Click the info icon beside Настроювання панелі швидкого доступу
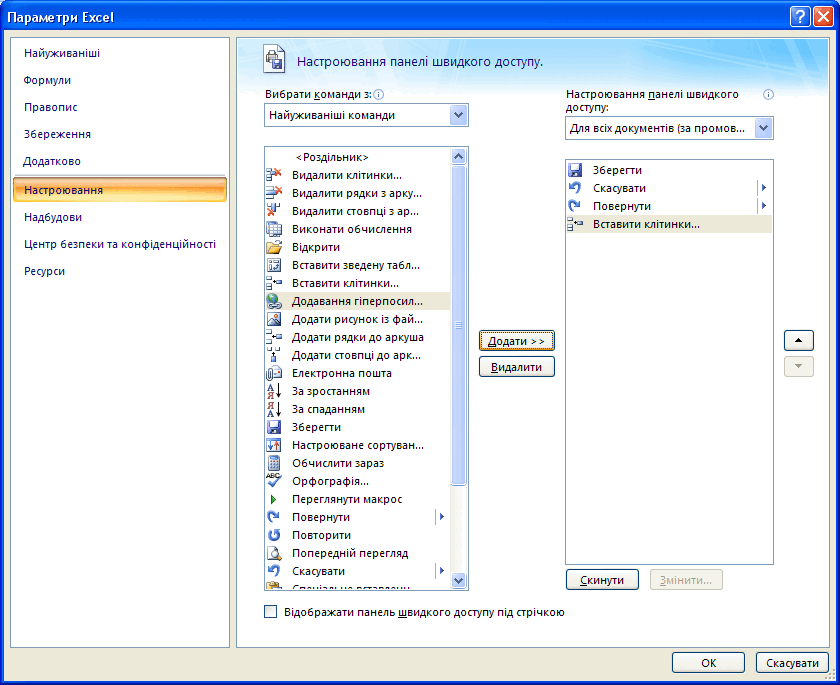The image size is (840, 685). pos(768,95)
